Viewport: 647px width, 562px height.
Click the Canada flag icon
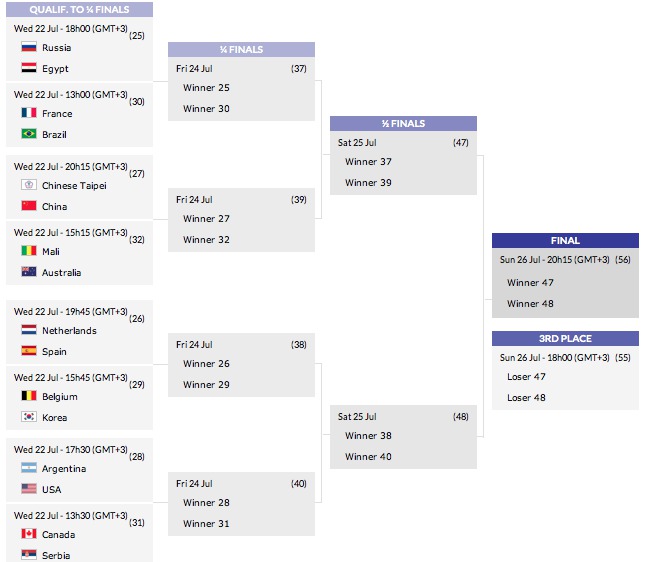click(29, 534)
